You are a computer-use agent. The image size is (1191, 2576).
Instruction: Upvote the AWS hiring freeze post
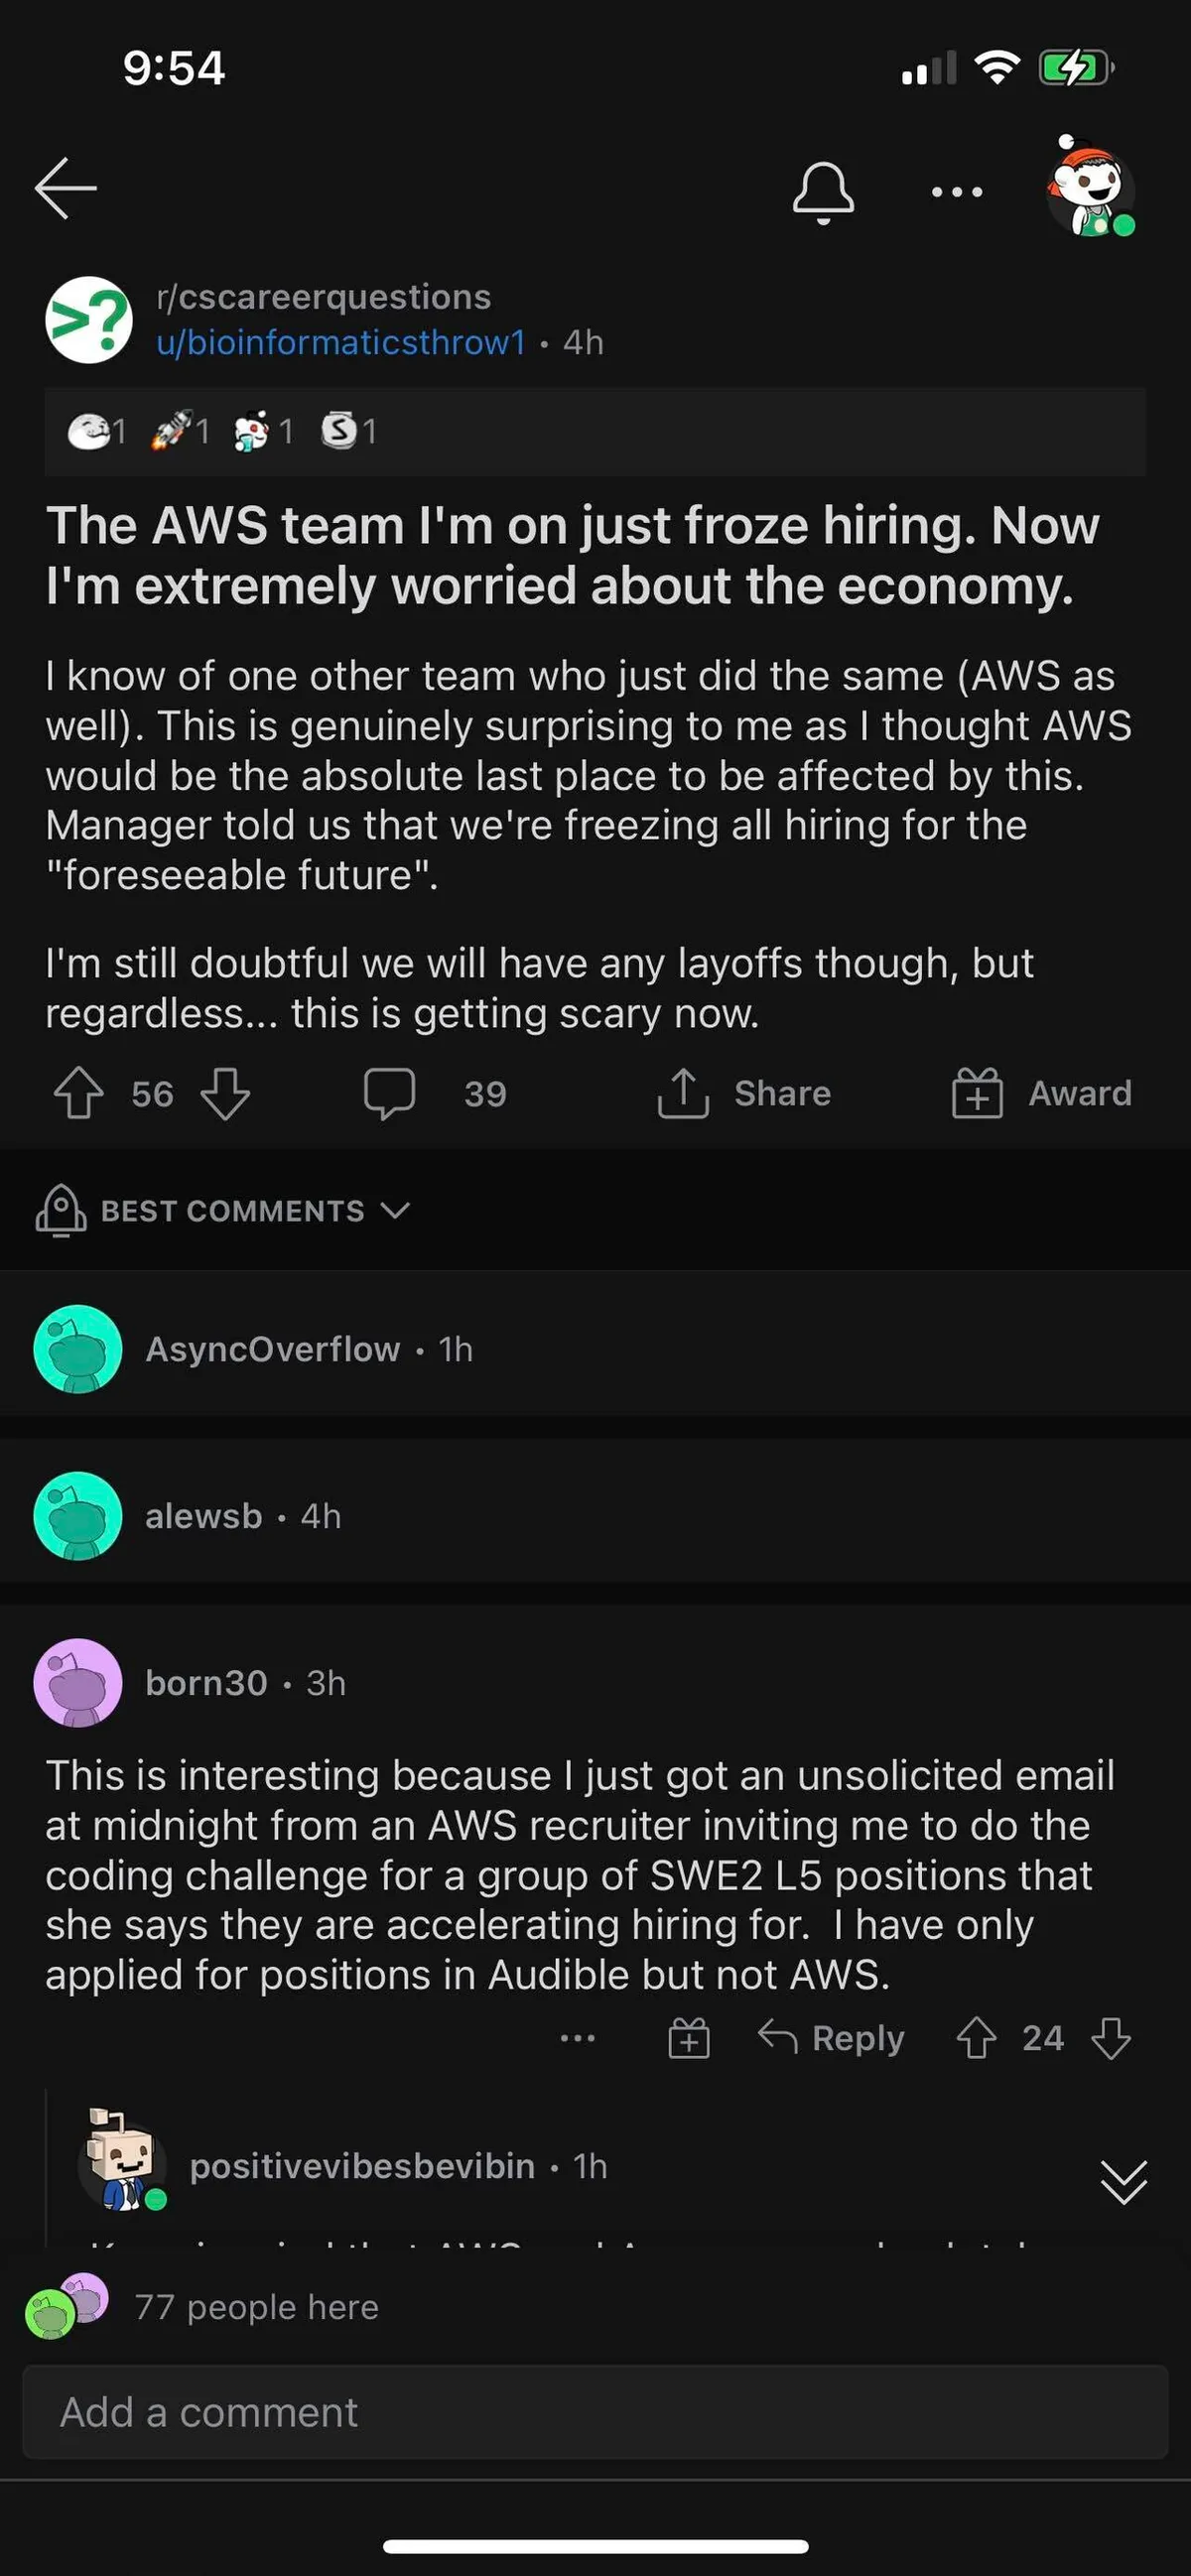tap(78, 1093)
